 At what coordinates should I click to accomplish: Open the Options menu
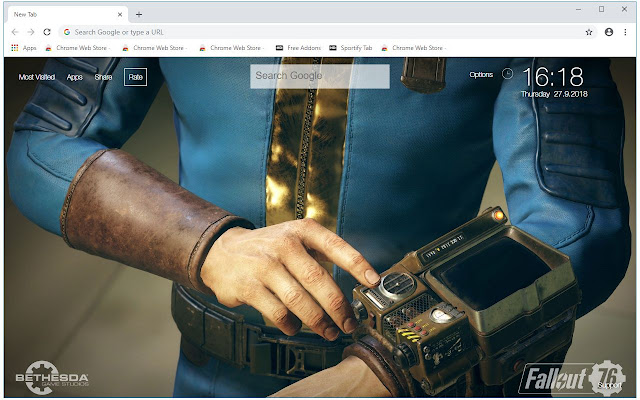pos(481,75)
